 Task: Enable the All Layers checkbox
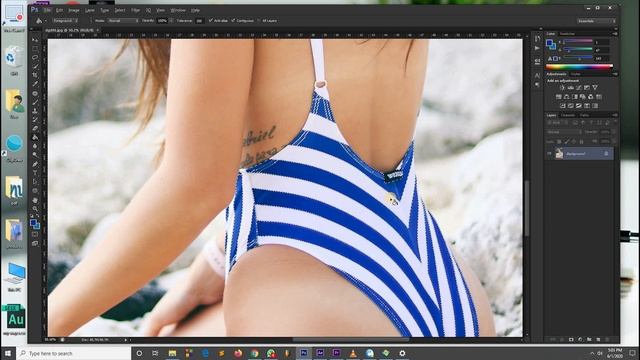(258, 20)
